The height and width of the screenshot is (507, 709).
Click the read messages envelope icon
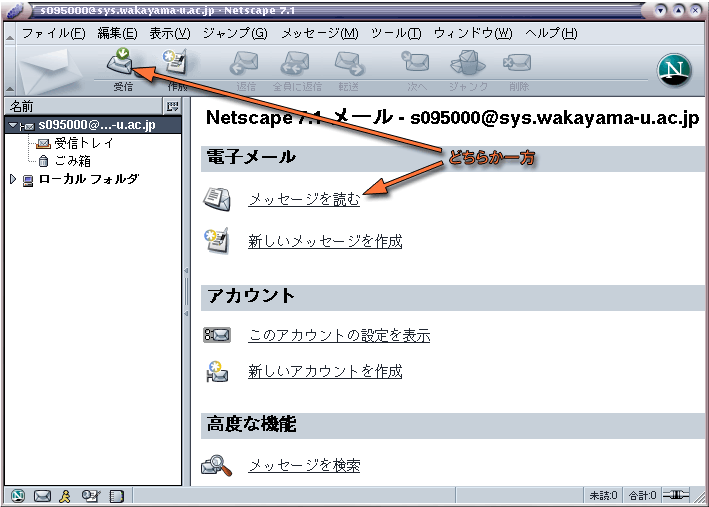(x=217, y=199)
